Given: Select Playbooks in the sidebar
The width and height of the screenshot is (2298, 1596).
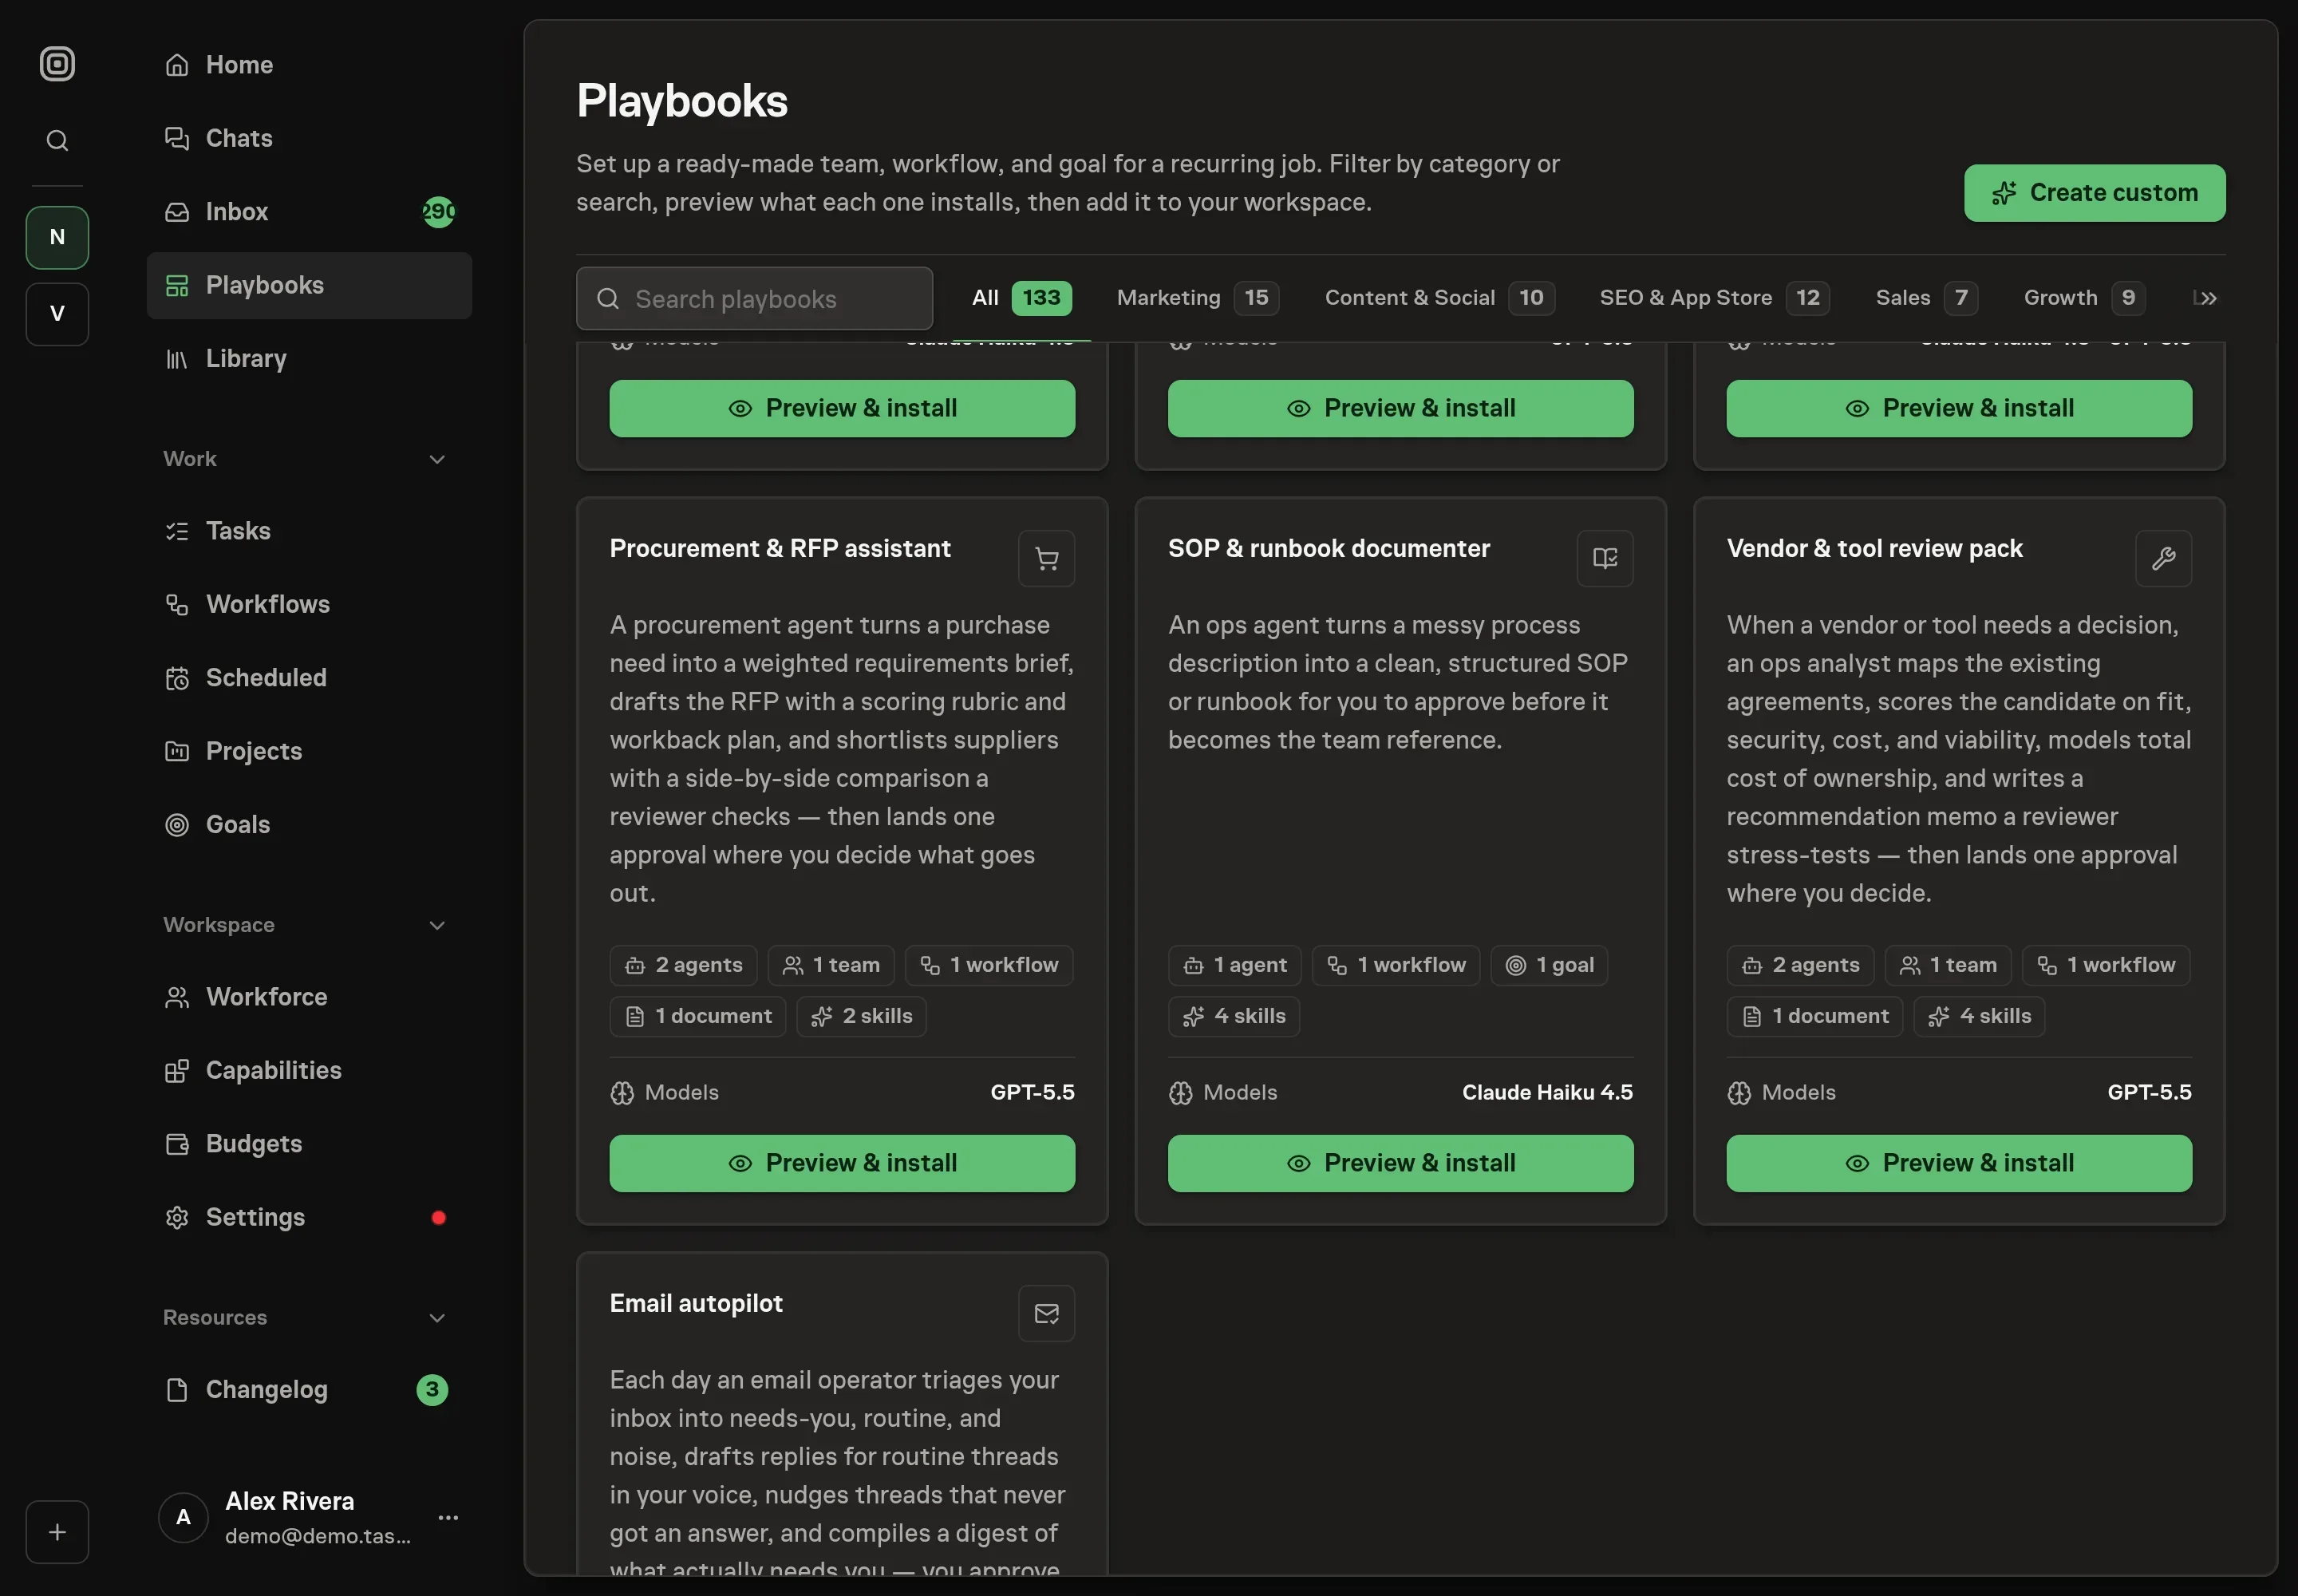Looking at the screenshot, I should [309, 285].
